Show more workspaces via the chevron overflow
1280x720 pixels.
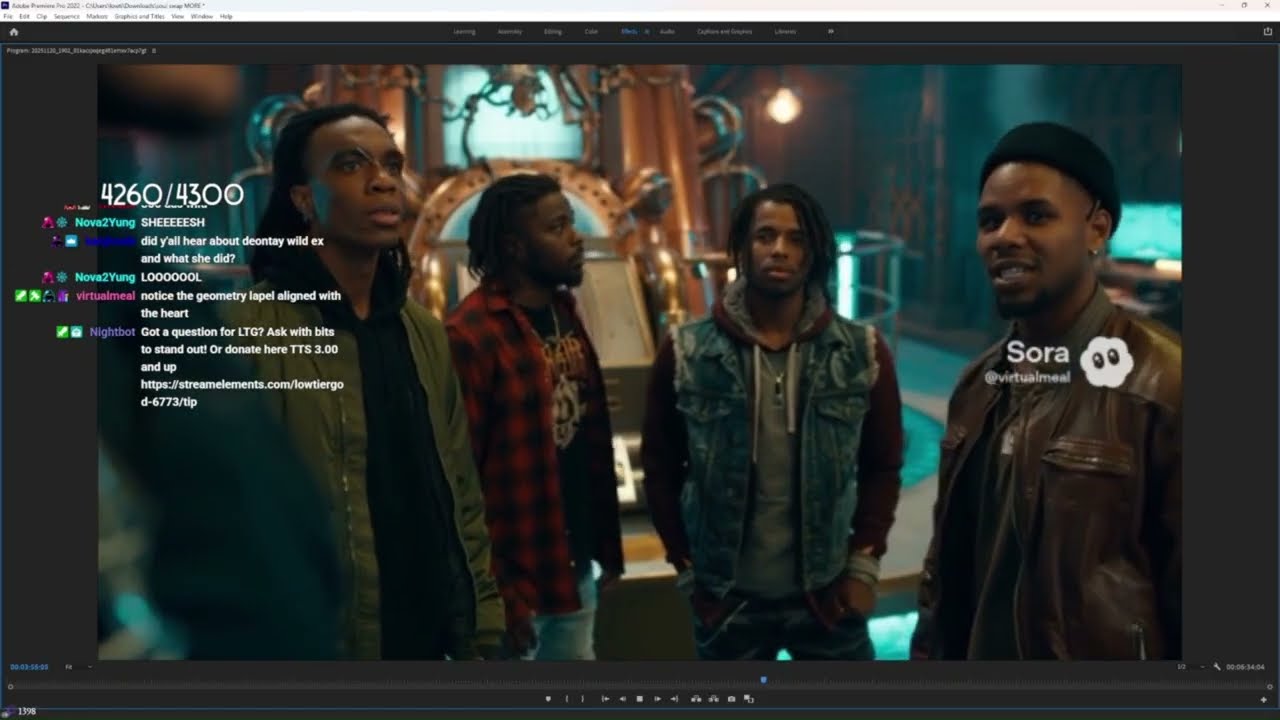830,32
